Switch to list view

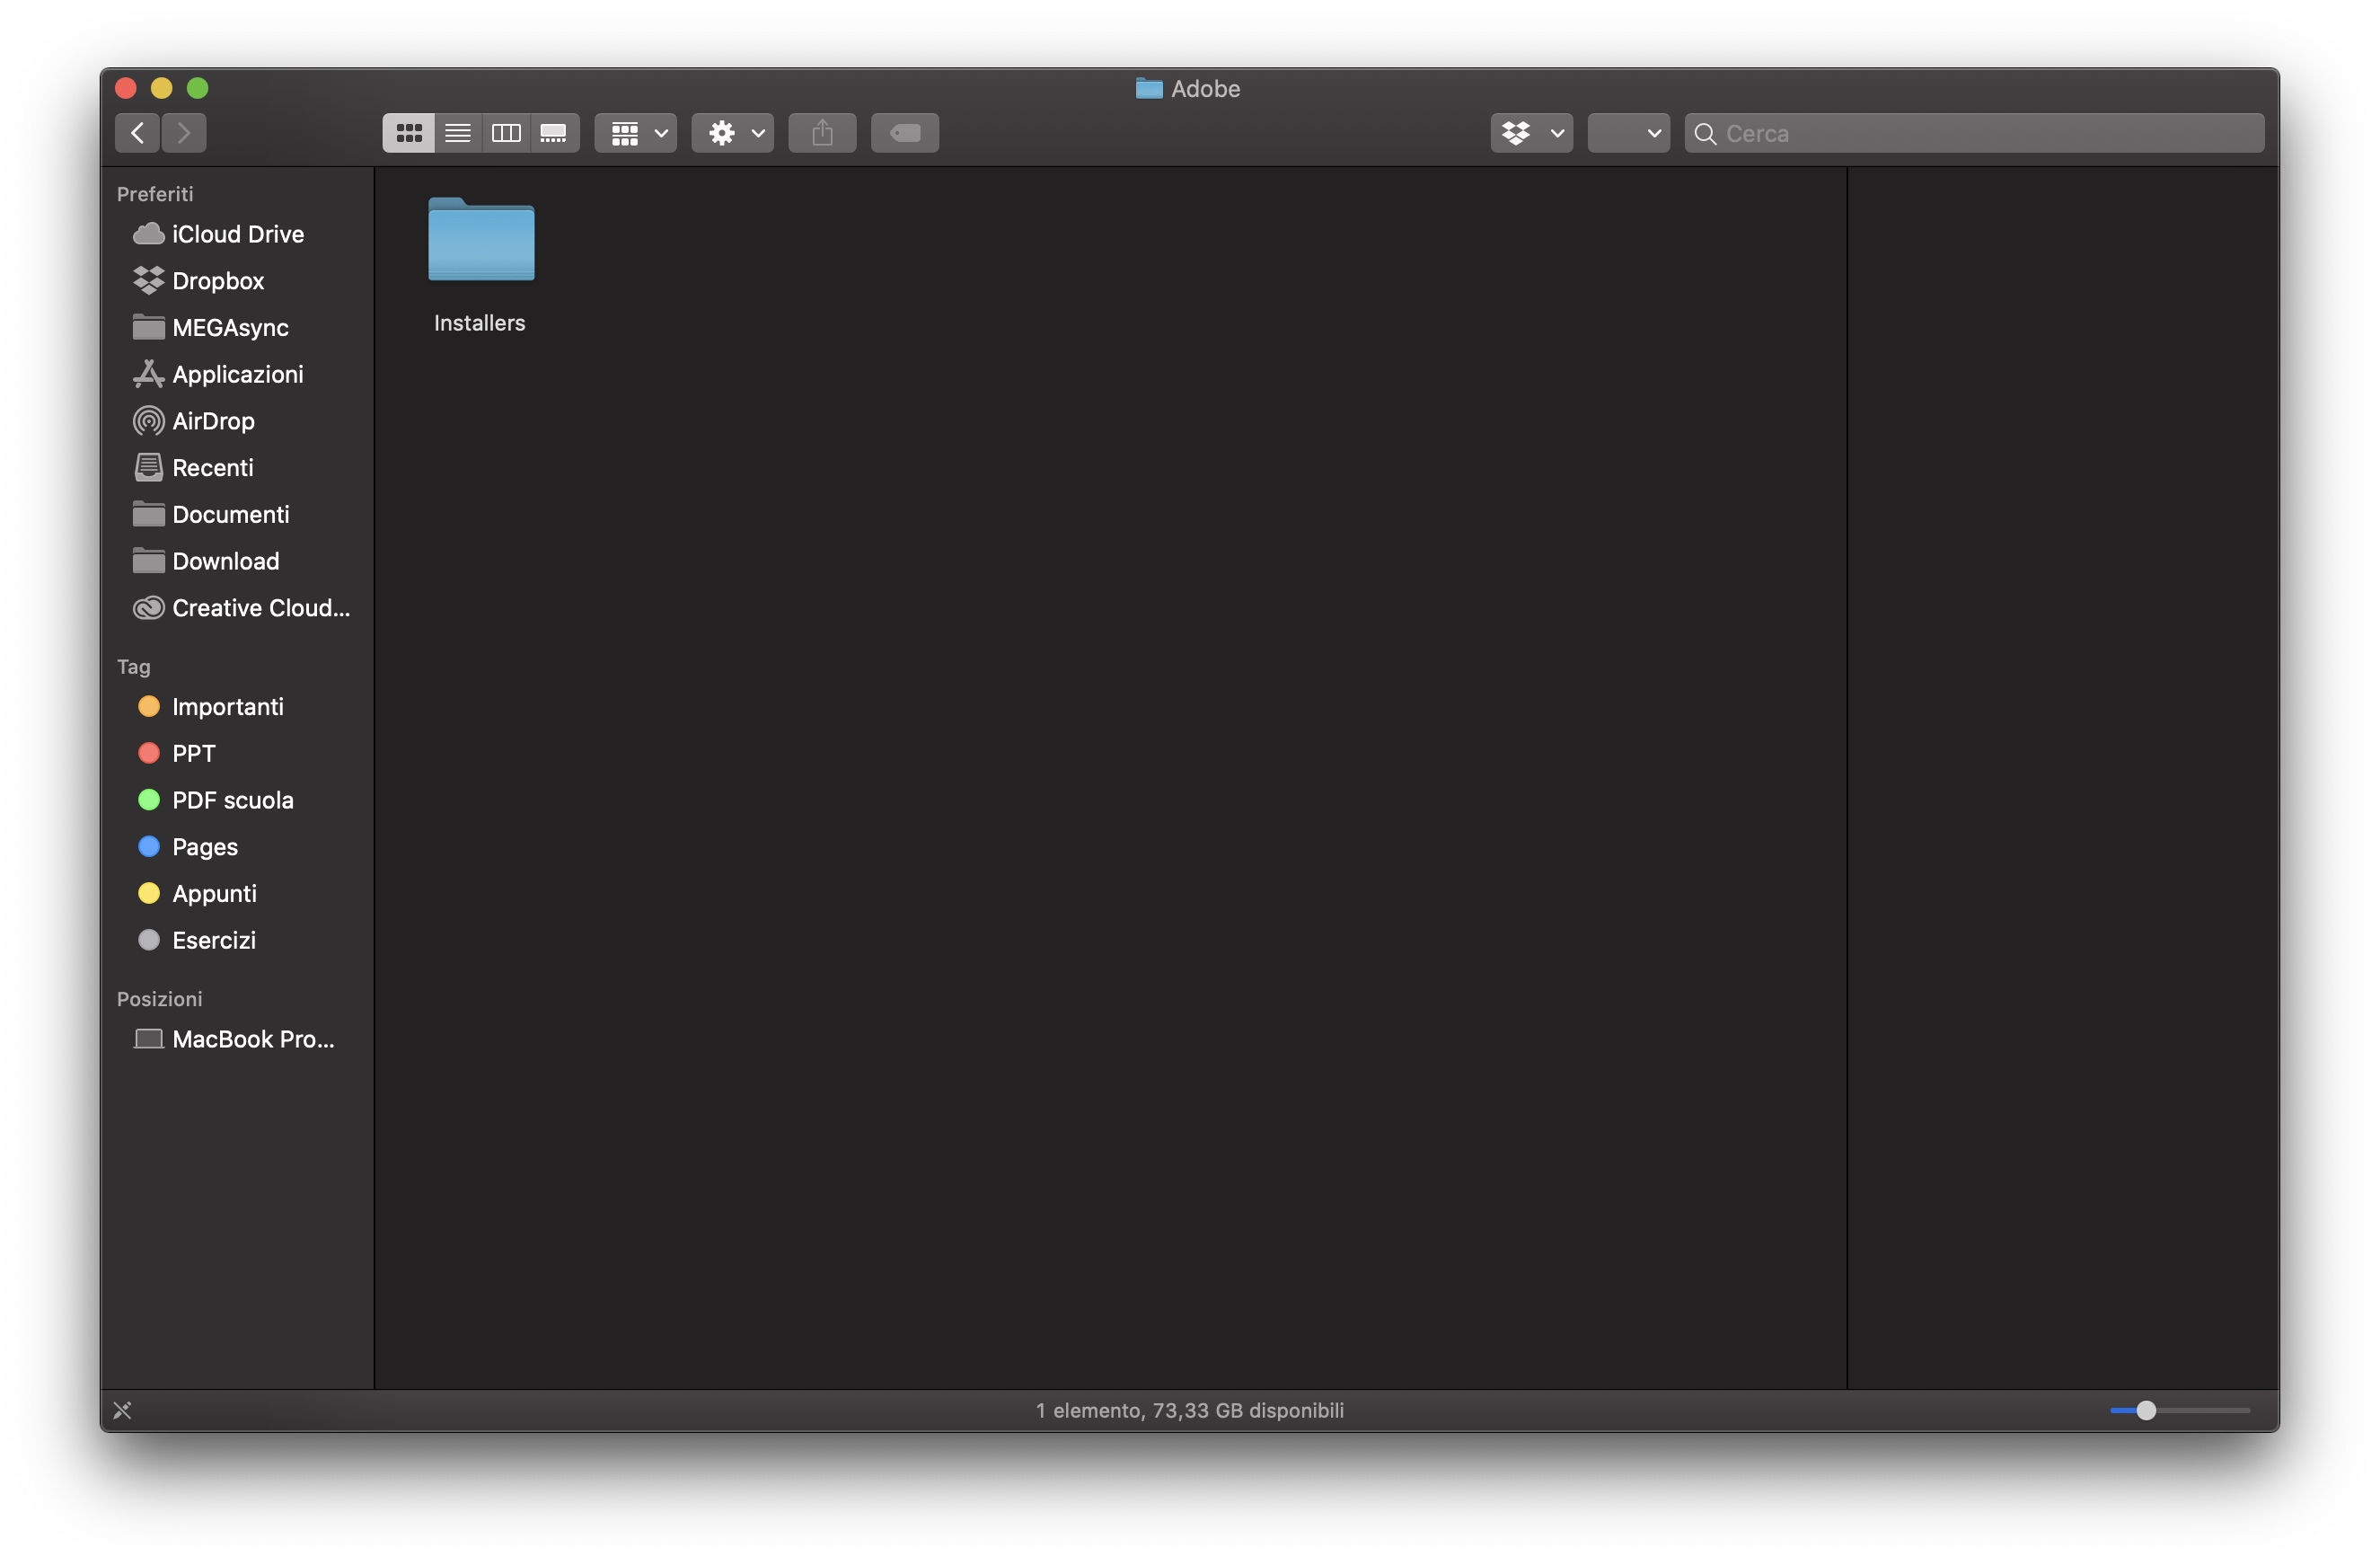point(457,133)
